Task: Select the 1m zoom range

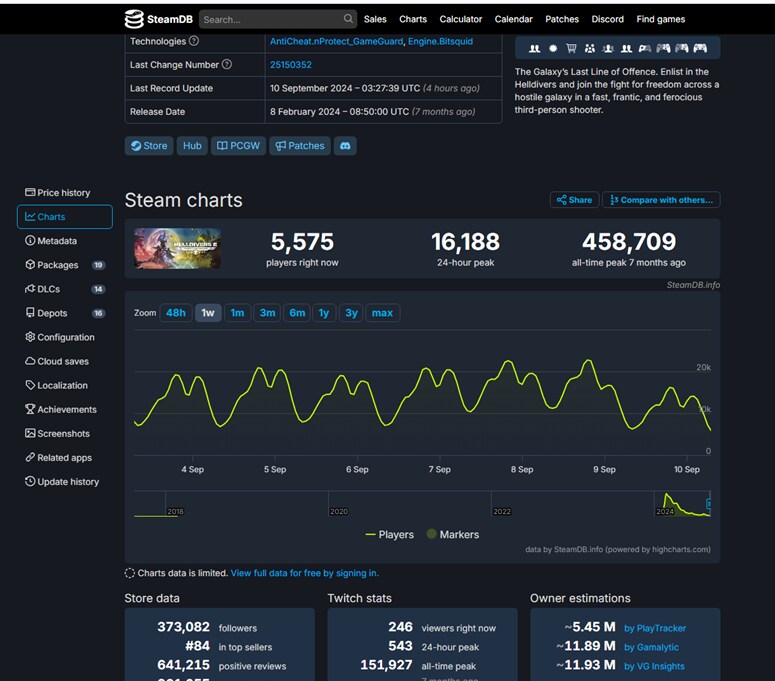Action: 237,313
